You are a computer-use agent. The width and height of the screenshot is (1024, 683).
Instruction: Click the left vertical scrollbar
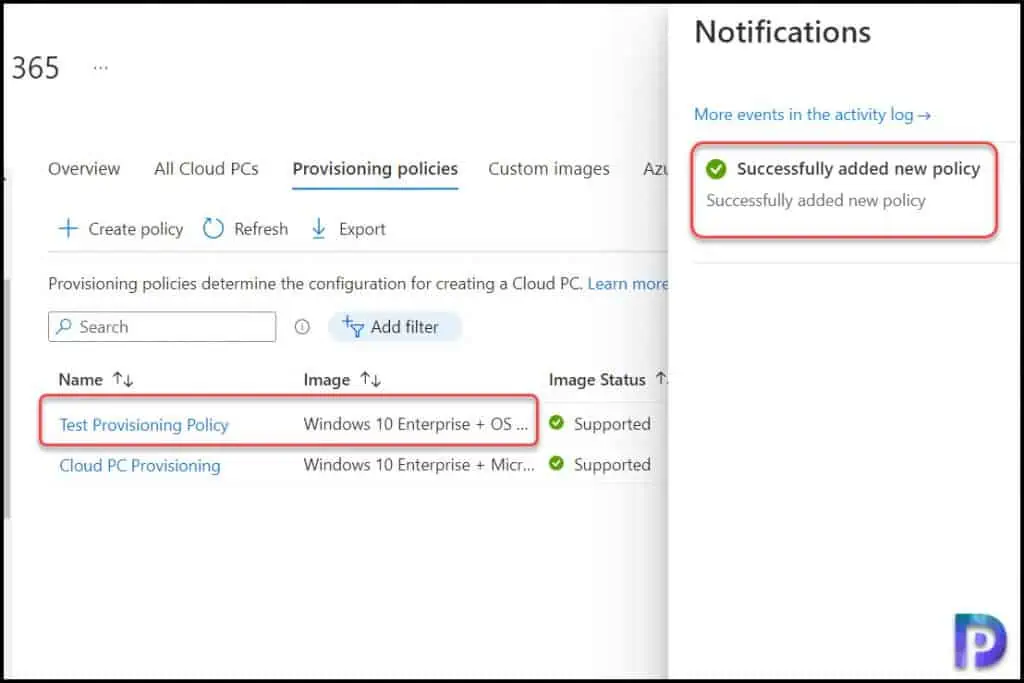tap(7, 398)
